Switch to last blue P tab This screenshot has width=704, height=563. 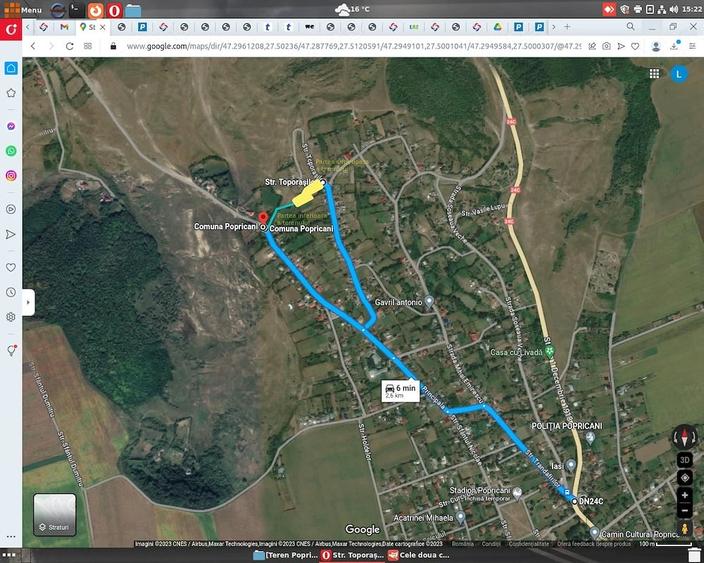[539, 27]
